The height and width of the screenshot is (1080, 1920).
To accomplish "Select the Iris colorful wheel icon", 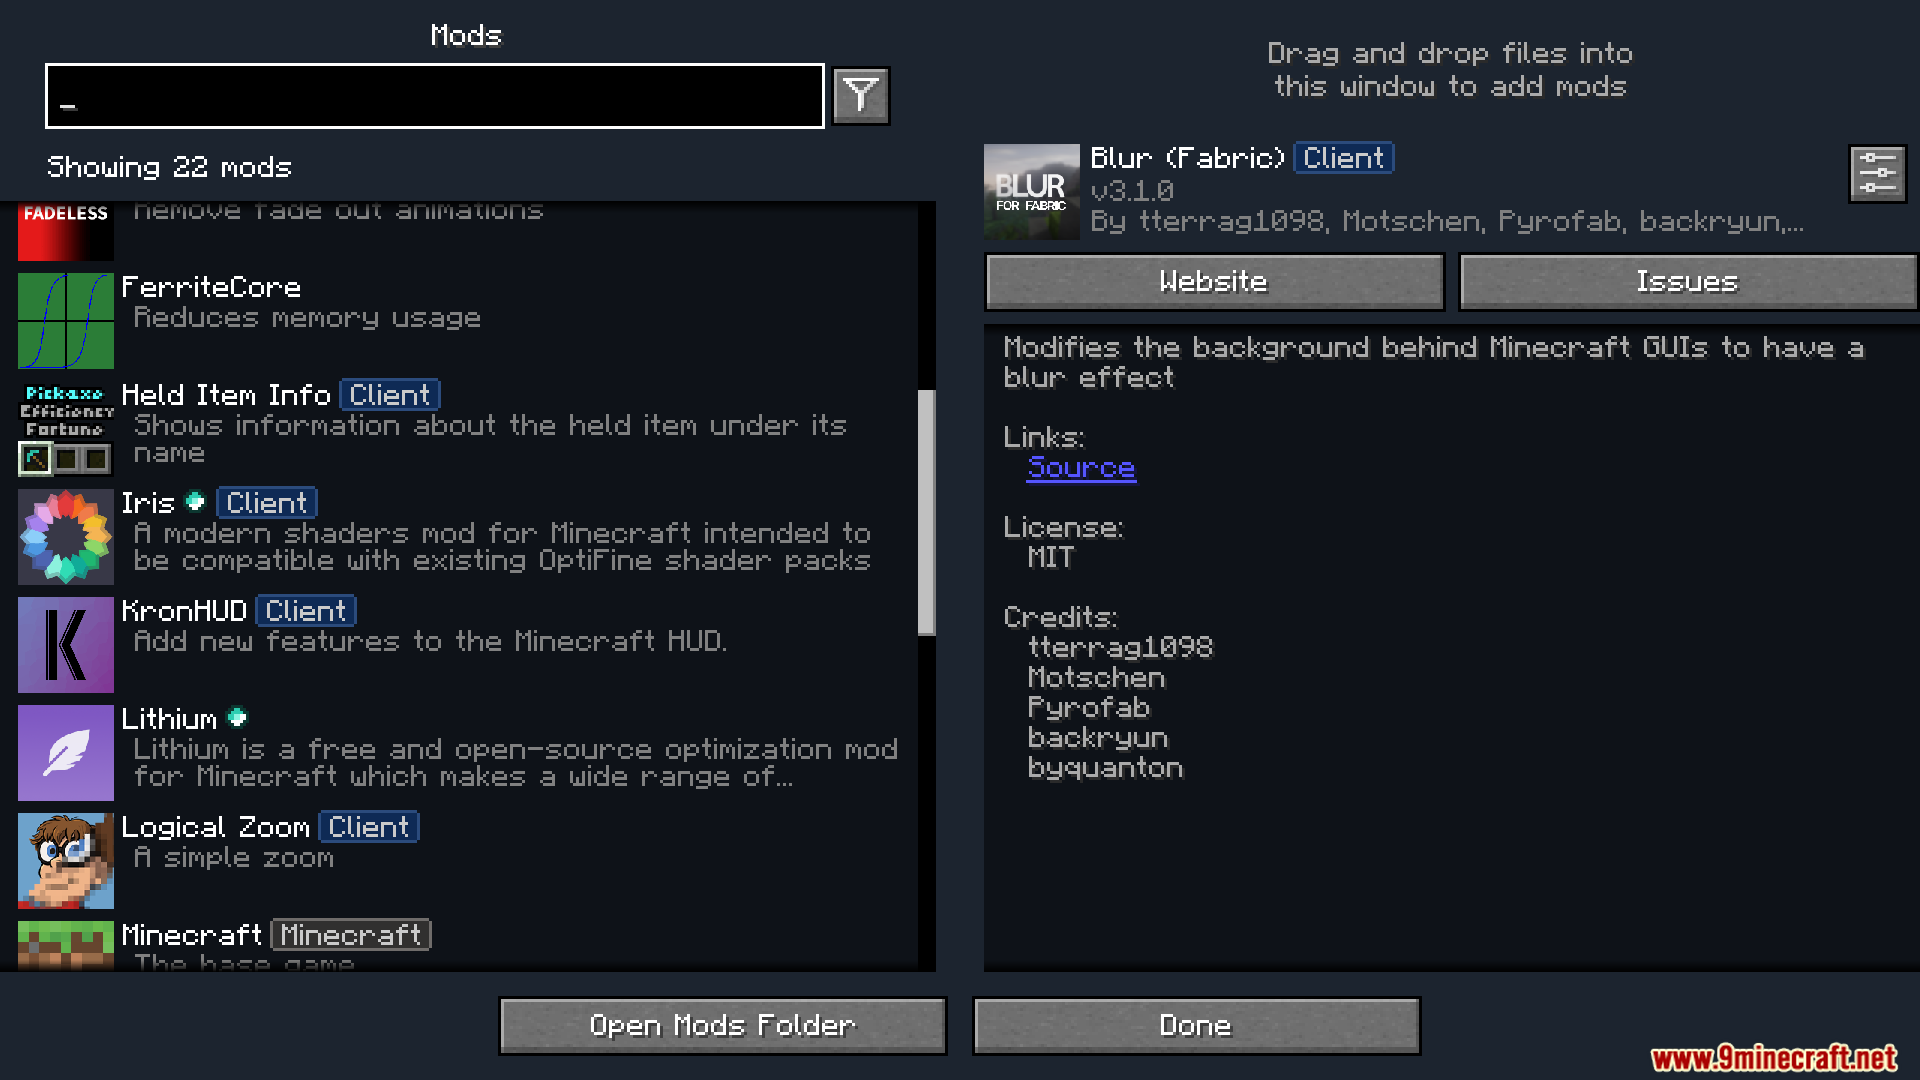I will (66, 537).
